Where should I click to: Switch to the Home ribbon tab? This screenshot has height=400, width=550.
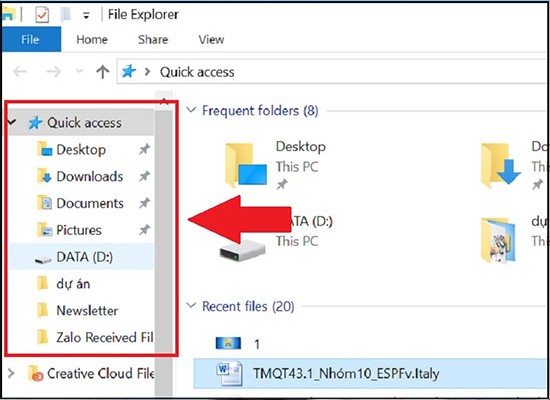(x=92, y=39)
